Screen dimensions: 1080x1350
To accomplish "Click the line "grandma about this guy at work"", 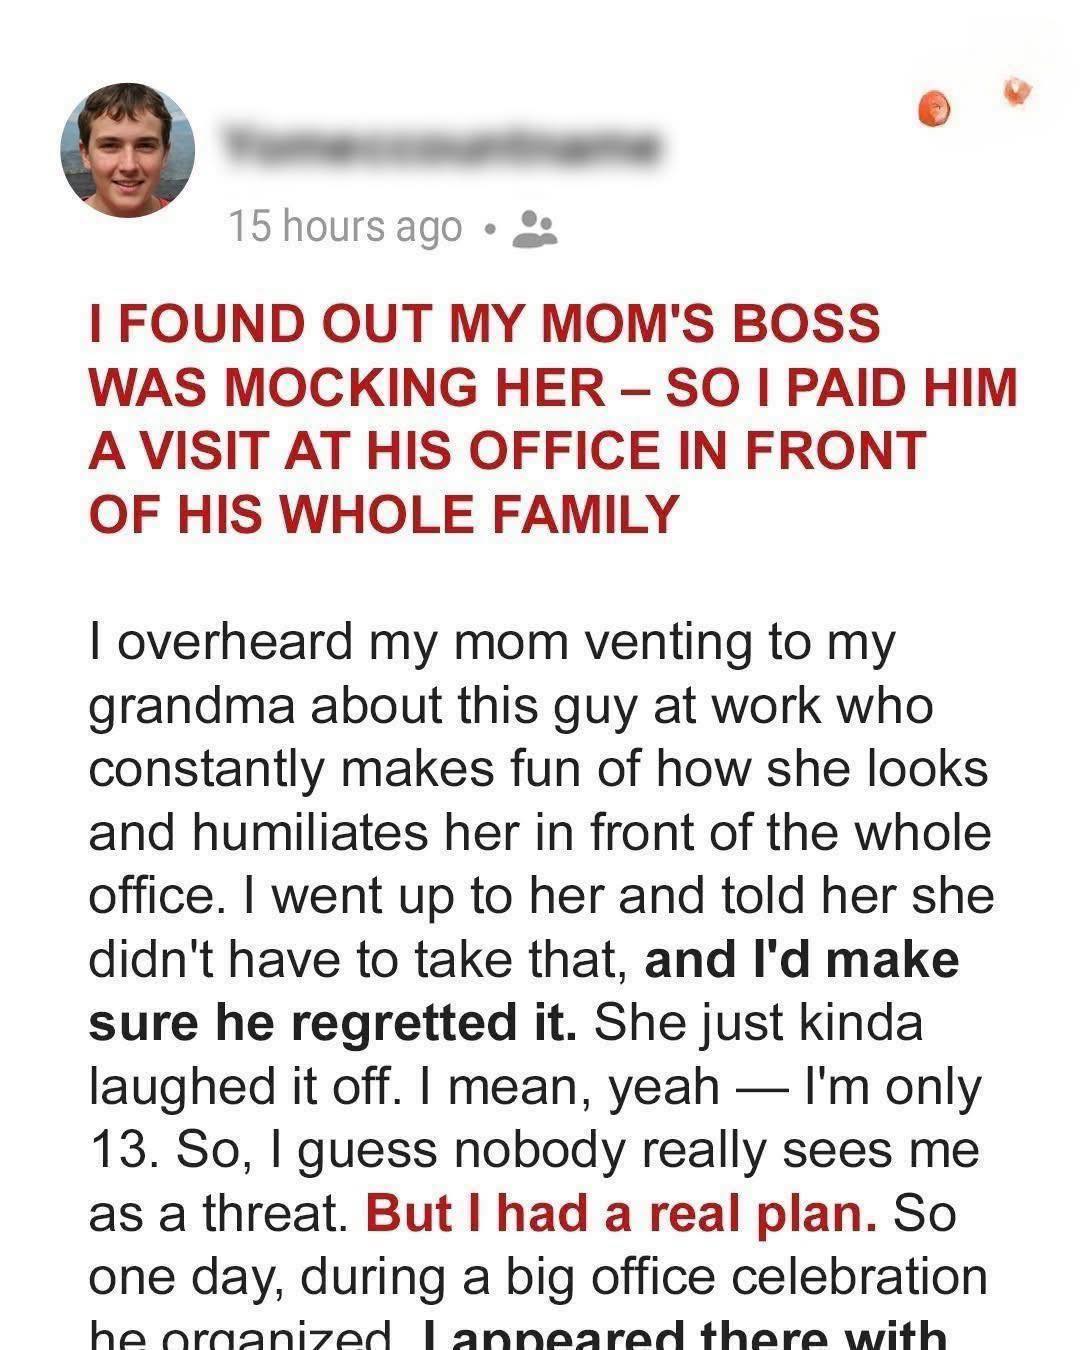I will point(510,706).
